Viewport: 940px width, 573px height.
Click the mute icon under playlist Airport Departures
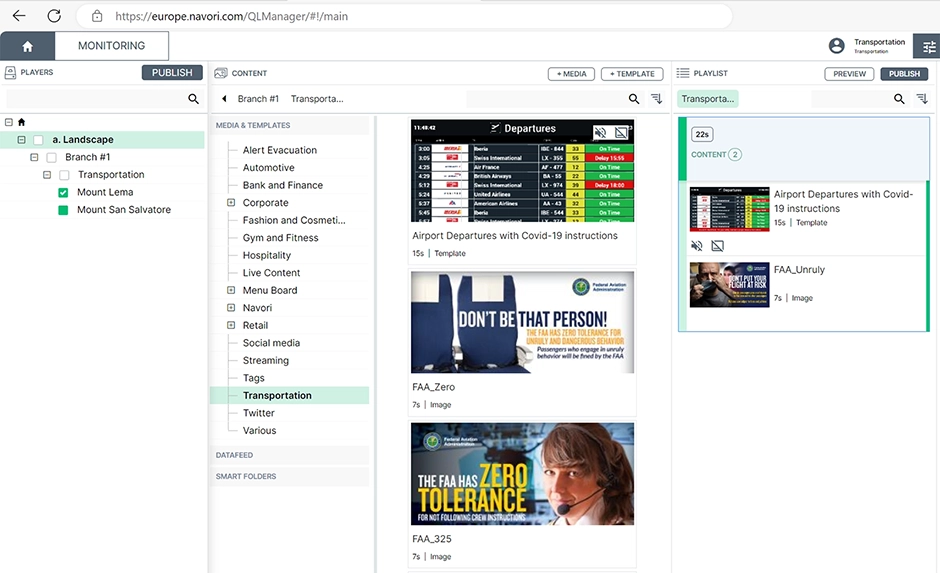click(697, 246)
